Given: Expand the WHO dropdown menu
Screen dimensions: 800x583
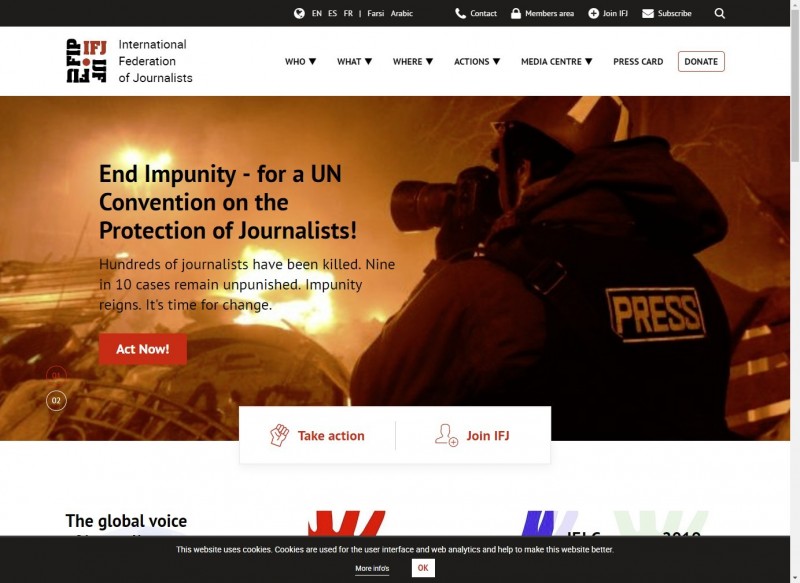Looking at the screenshot, I should tap(300, 62).
